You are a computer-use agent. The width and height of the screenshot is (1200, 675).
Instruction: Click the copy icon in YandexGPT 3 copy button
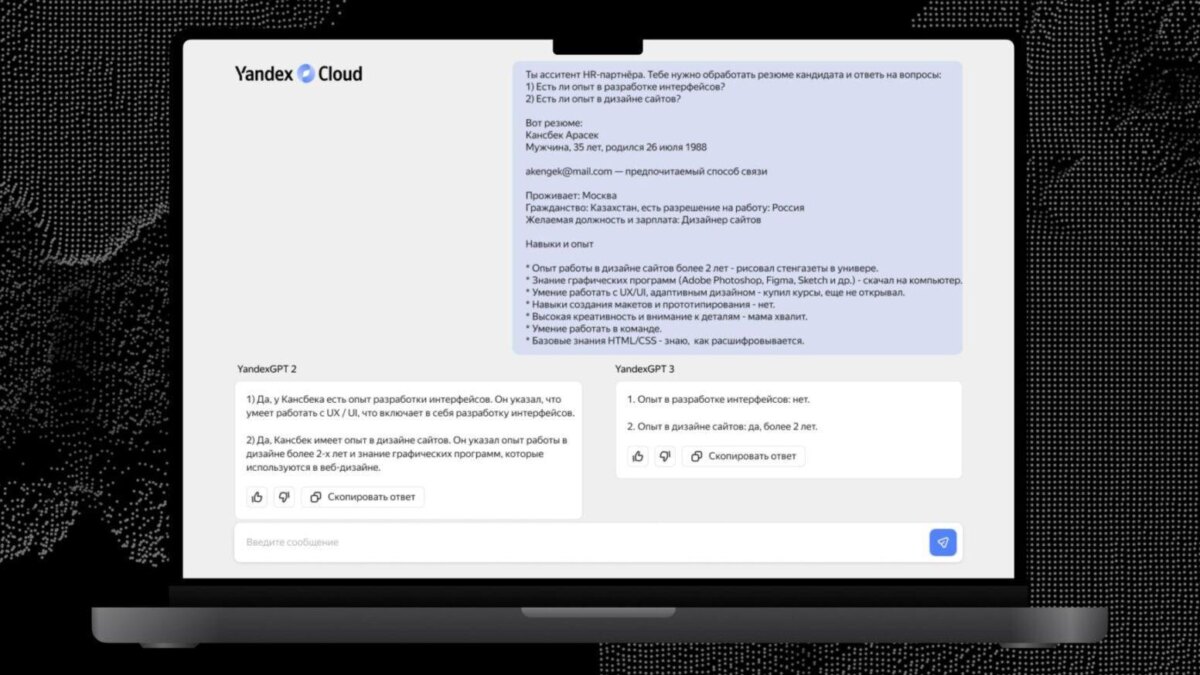pos(697,456)
